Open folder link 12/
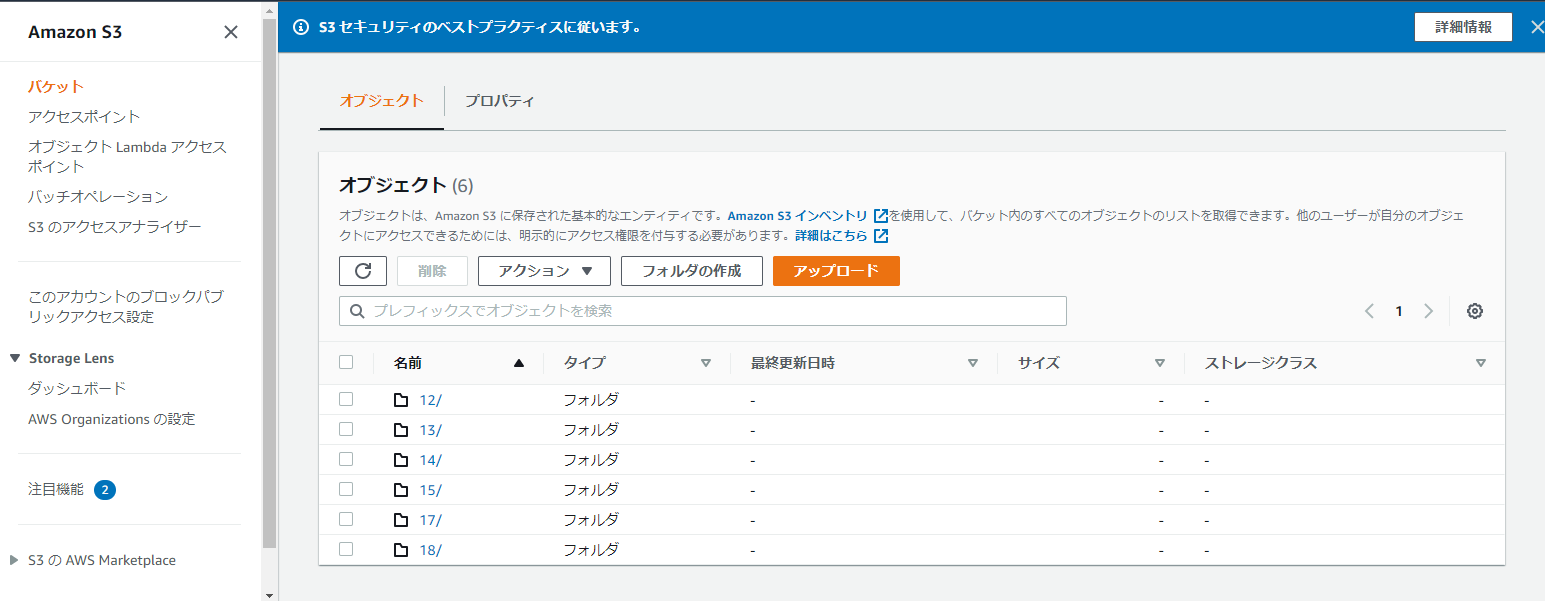The image size is (1545, 601). pos(430,400)
